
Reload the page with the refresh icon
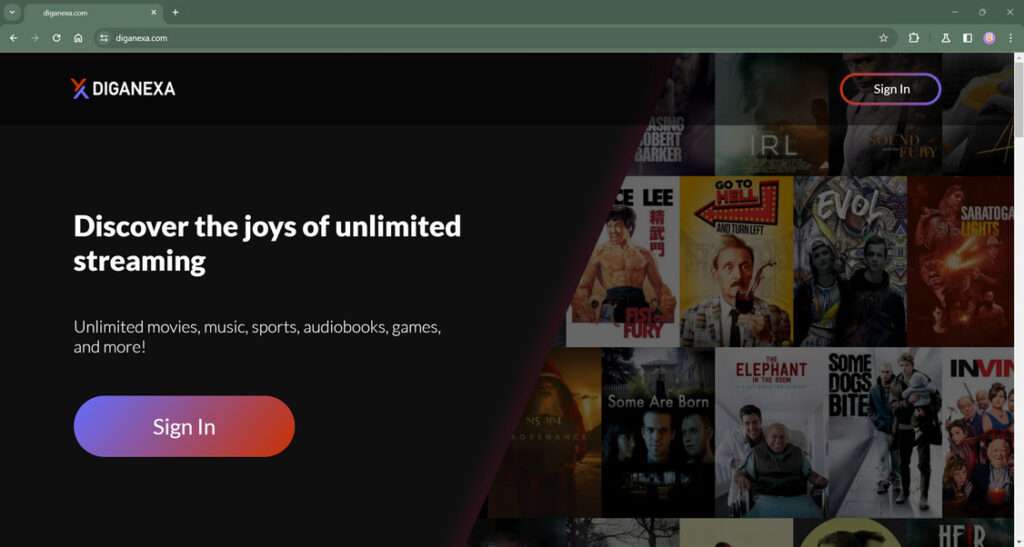(56, 38)
